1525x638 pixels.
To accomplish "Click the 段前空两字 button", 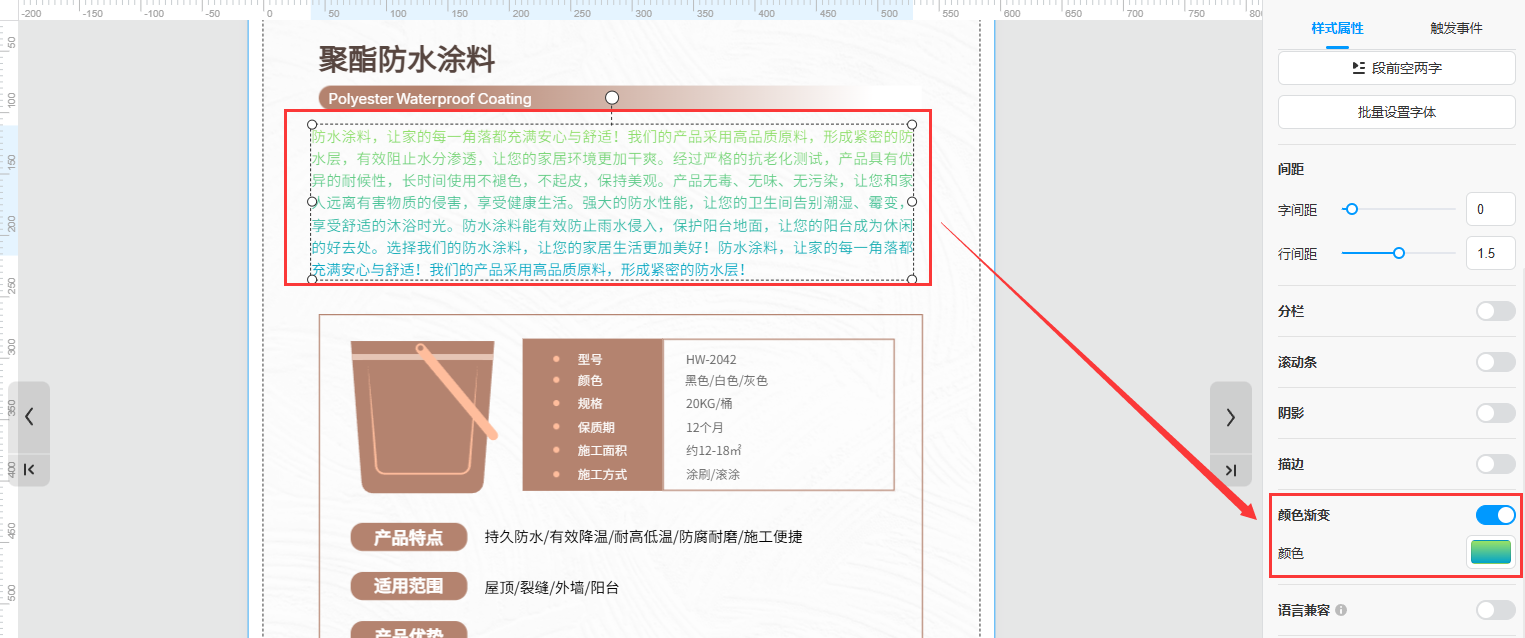I will coord(1396,68).
